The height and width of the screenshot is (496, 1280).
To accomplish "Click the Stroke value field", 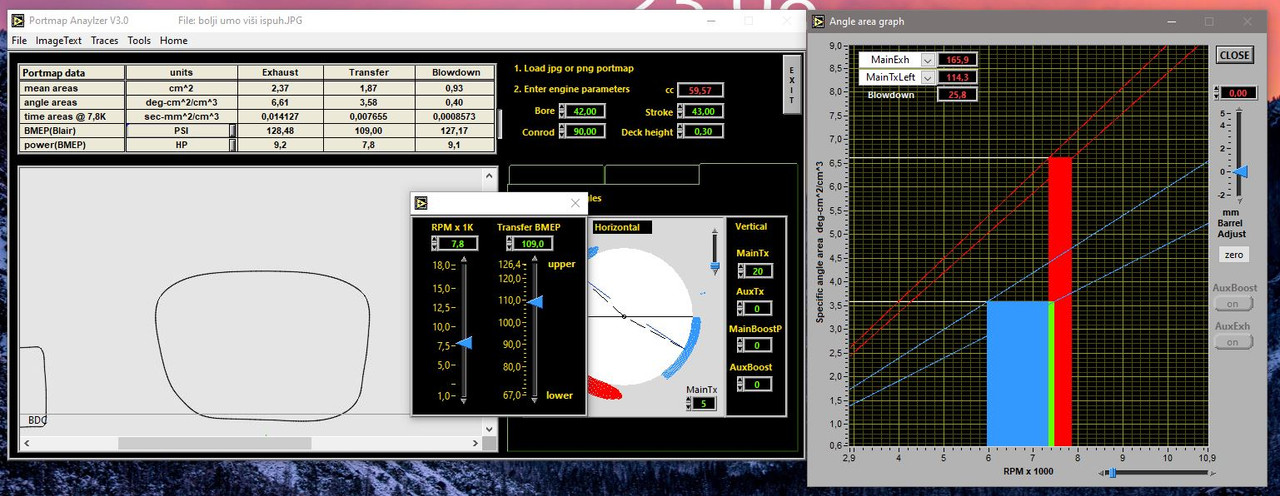I will [x=704, y=111].
